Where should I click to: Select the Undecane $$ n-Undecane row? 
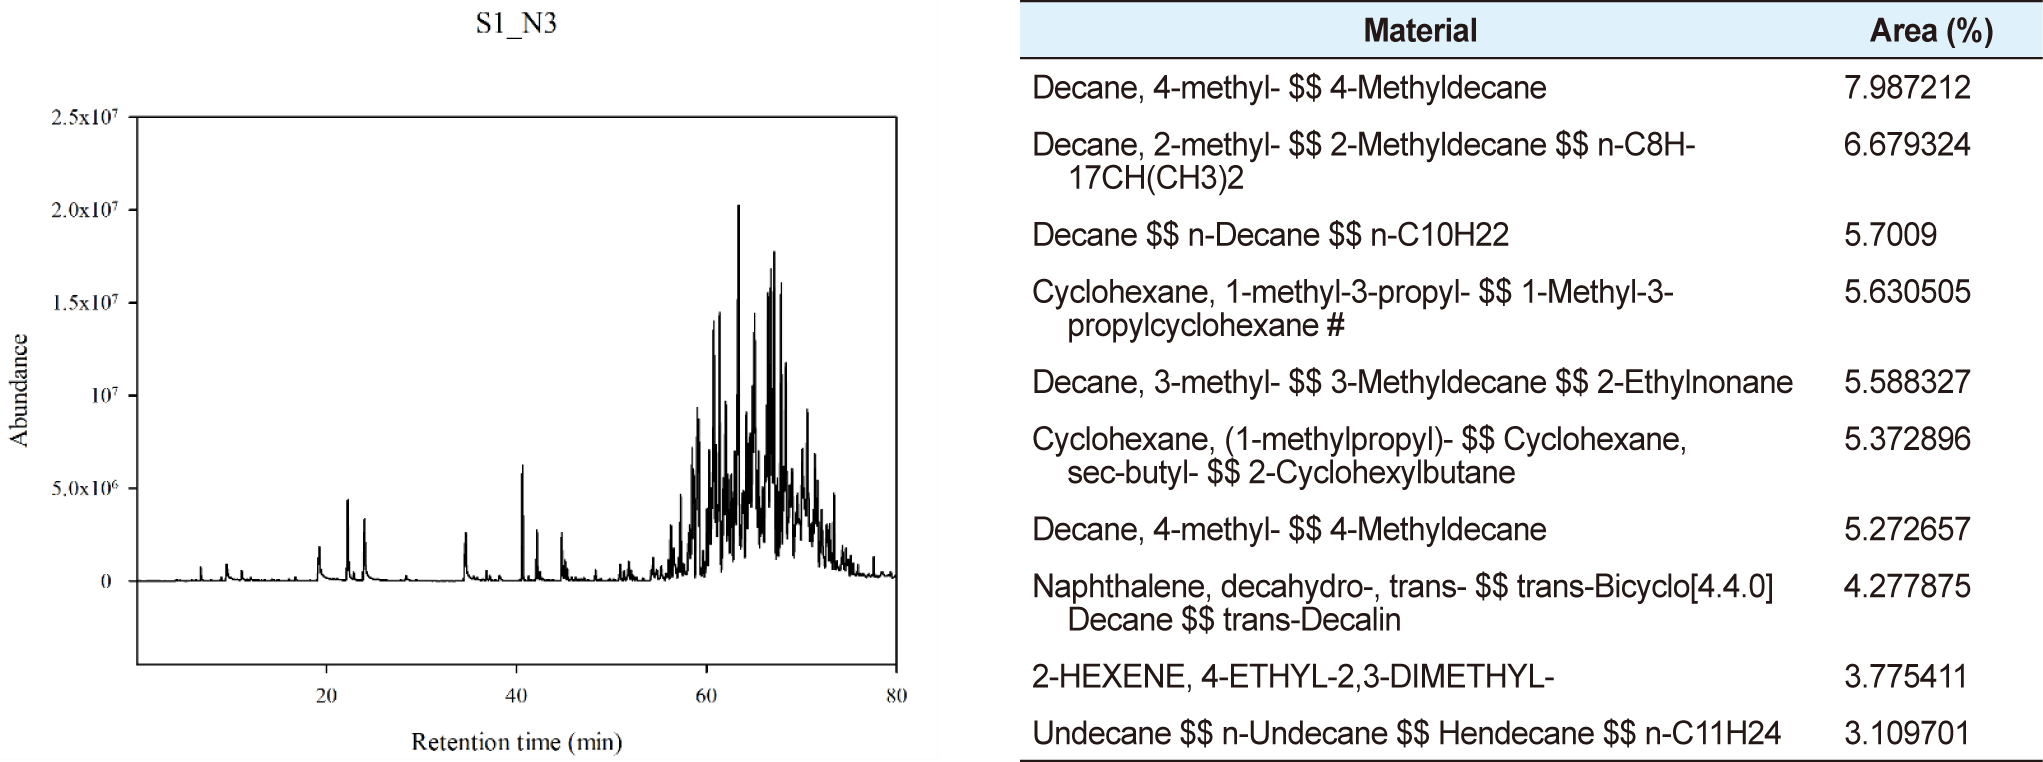1406,734
